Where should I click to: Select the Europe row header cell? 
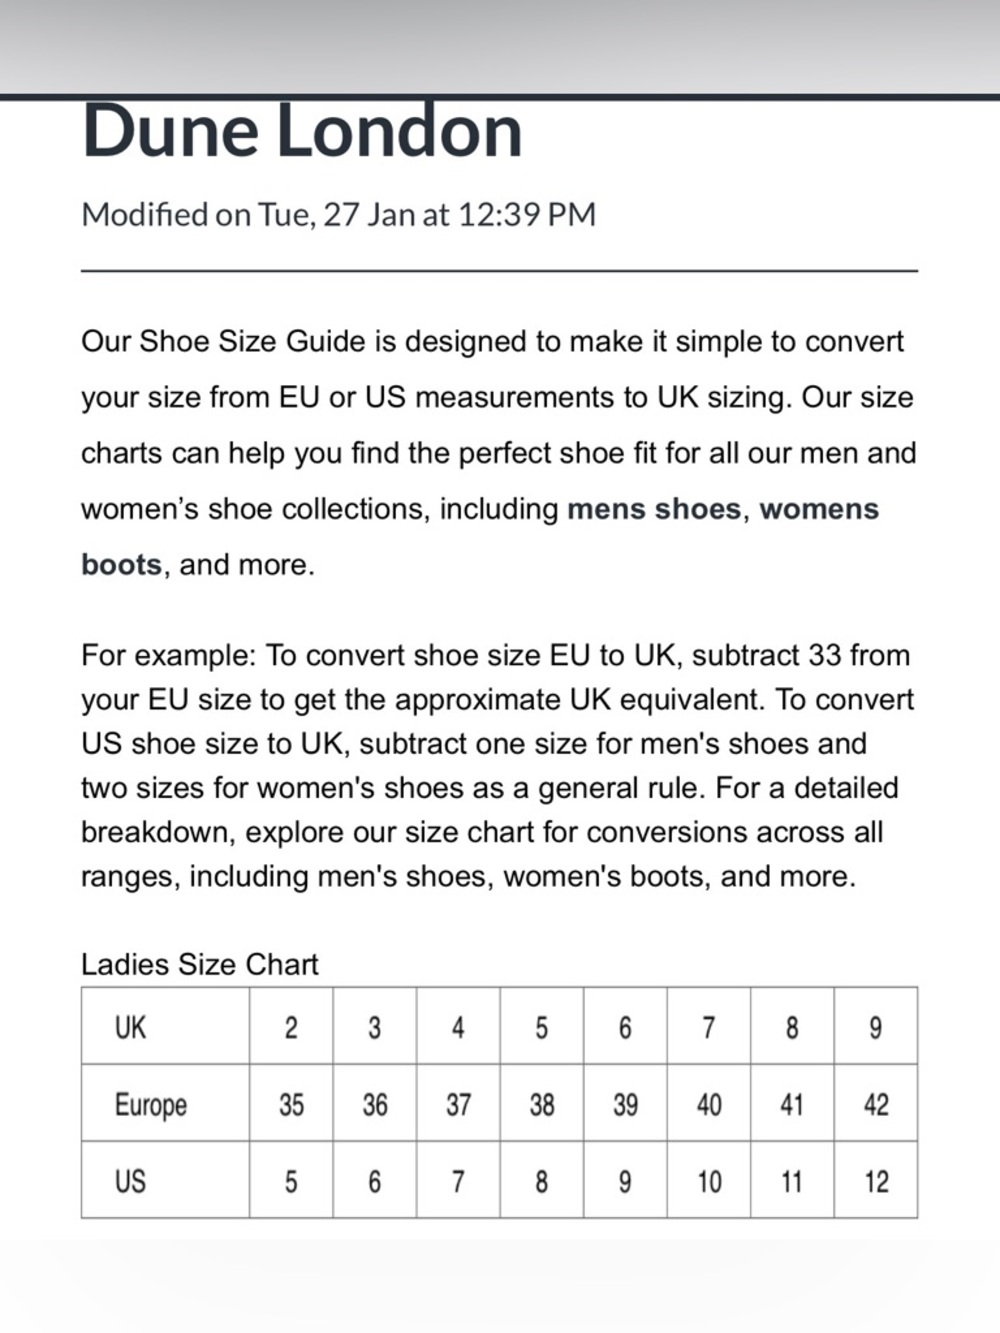166,1103
